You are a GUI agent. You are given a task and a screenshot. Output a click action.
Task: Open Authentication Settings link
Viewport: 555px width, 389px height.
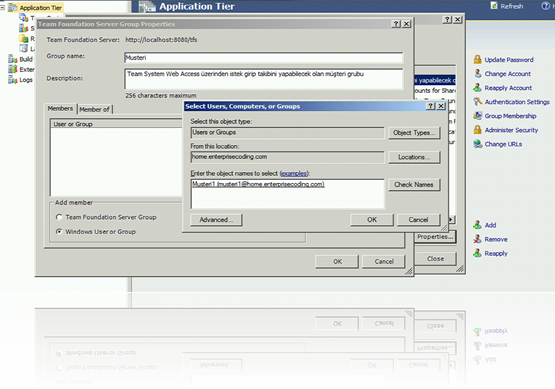tap(517, 102)
